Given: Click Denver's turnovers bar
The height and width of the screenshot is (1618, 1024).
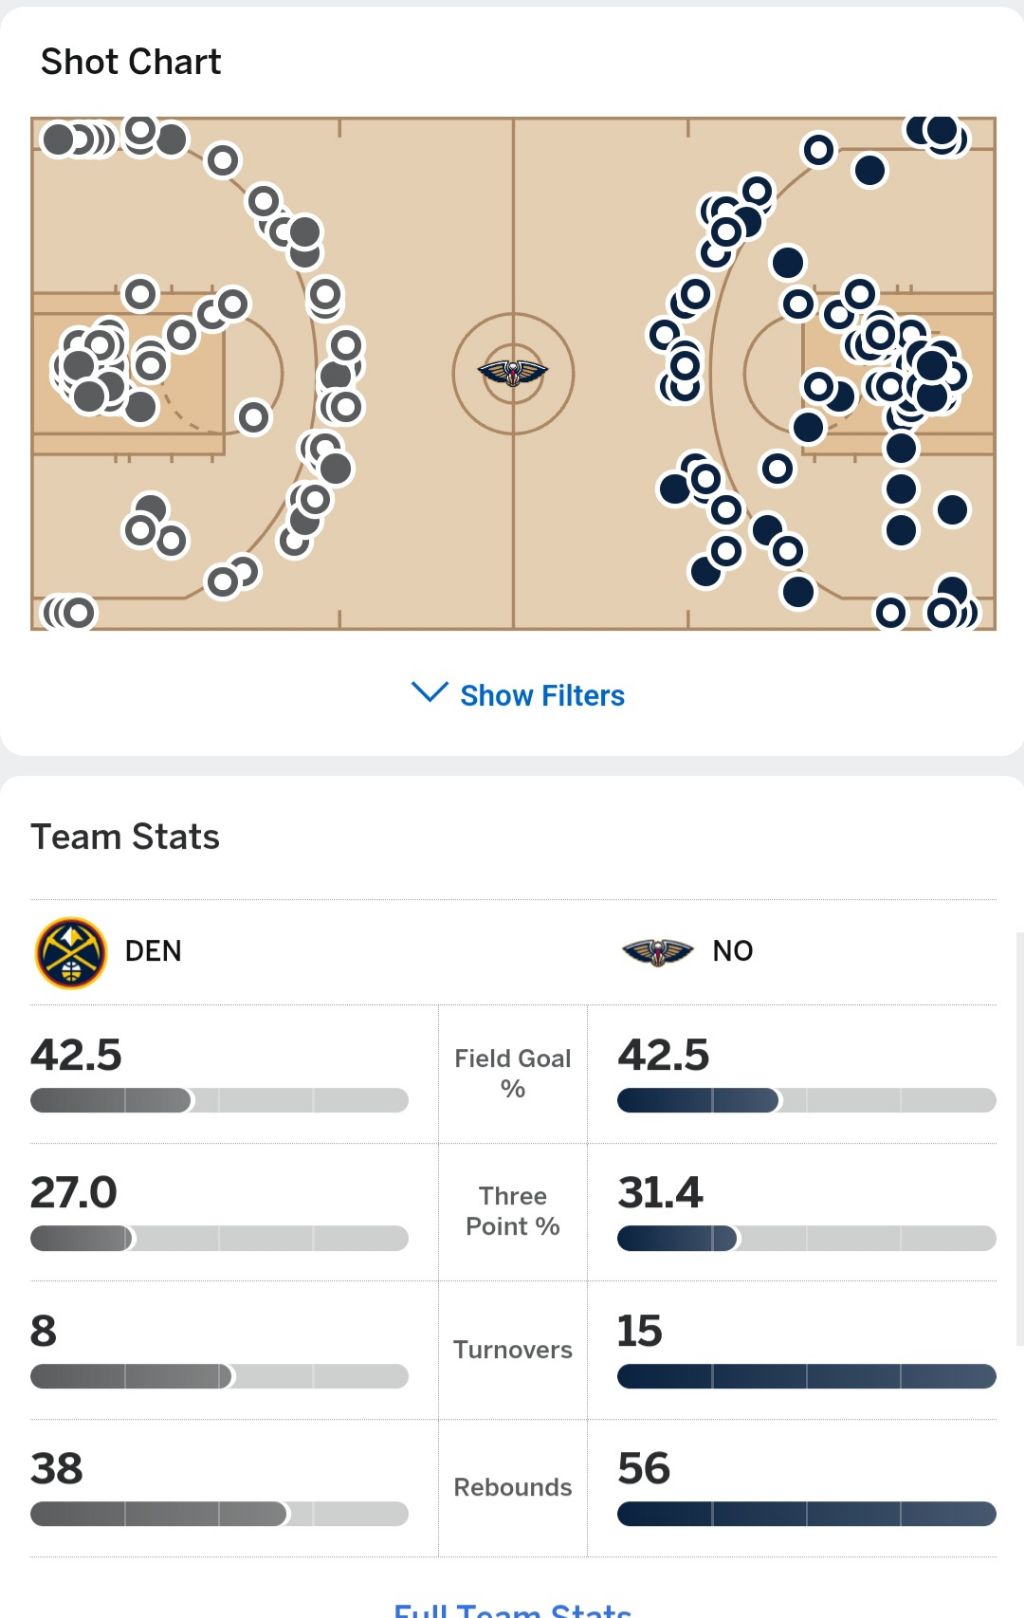Looking at the screenshot, I should pyautogui.click(x=219, y=1376).
